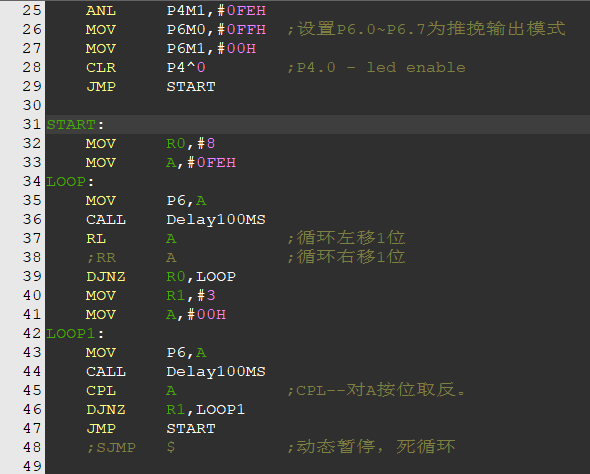This screenshot has height=474, width=590.
Task: Click P6M0,#0FFH operand on line 26
Action: pyautogui.click(x=216, y=30)
